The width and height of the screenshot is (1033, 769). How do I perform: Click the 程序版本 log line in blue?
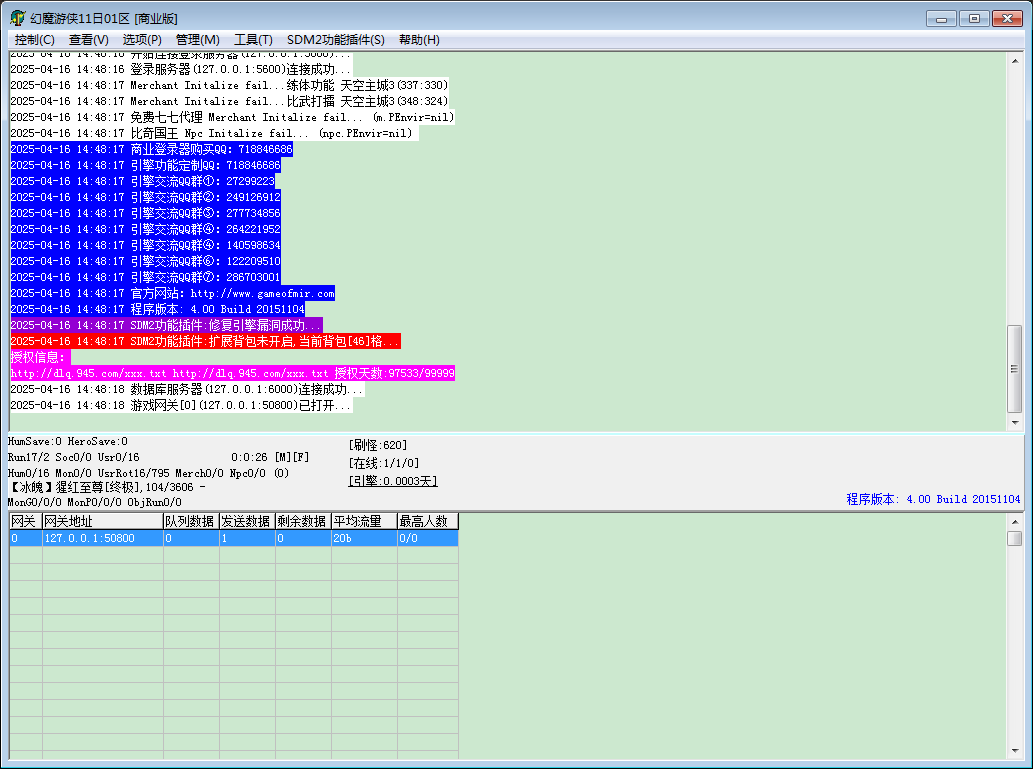tap(157, 309)
